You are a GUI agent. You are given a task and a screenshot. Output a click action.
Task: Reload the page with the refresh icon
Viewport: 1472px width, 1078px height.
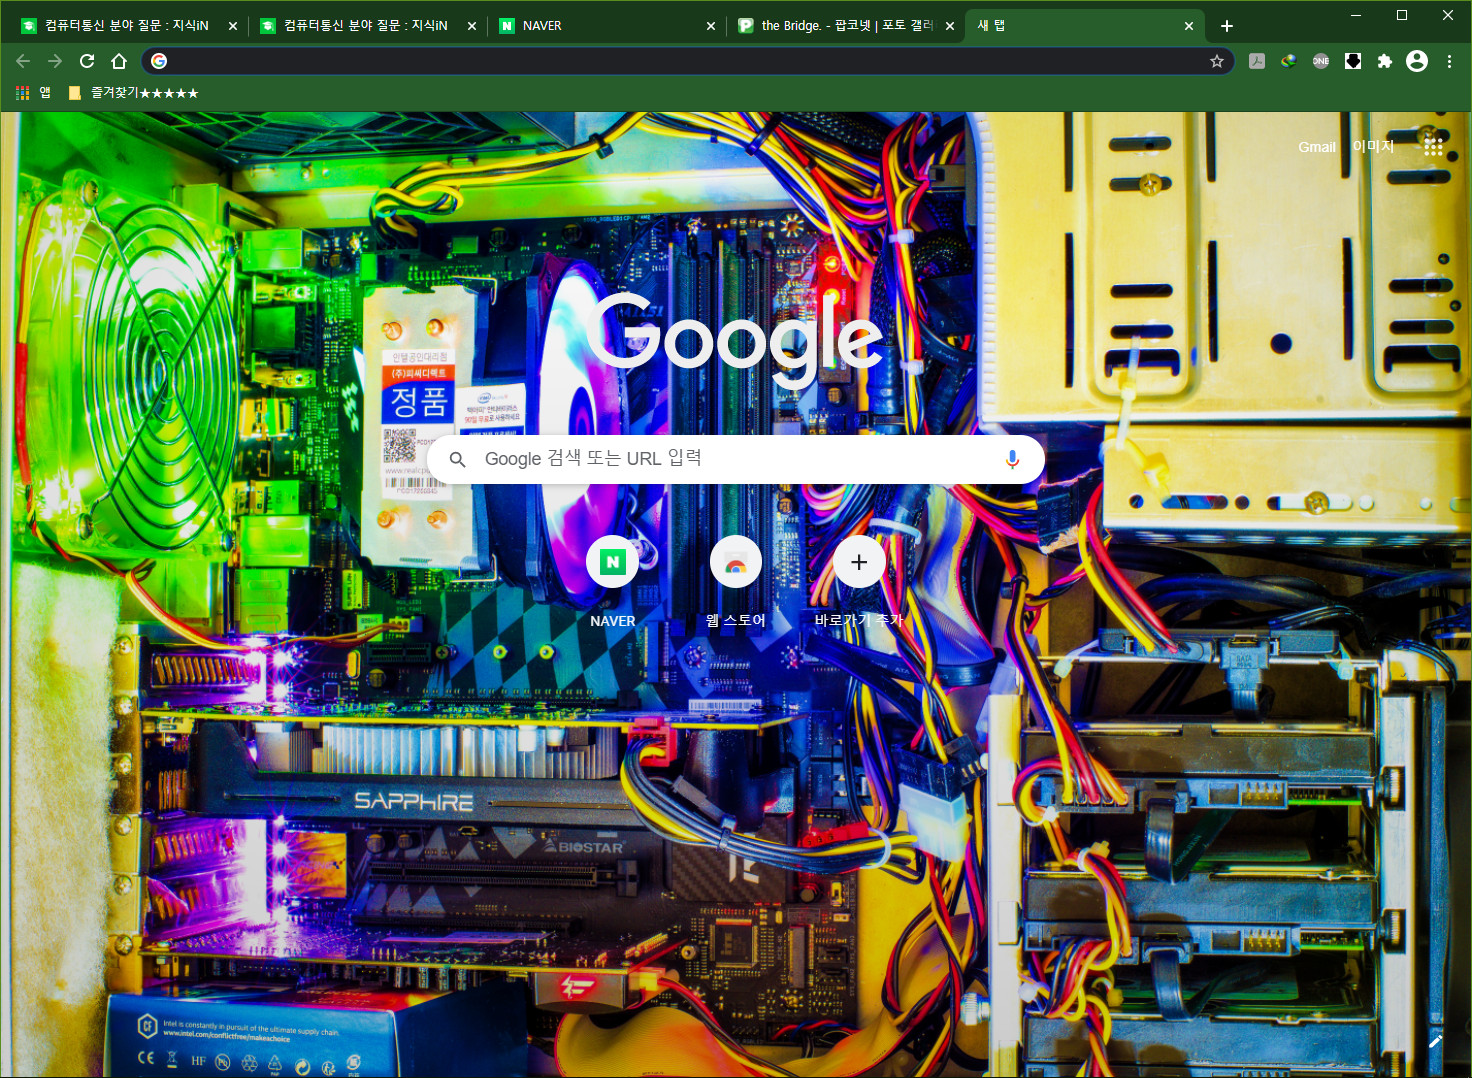coord(87,61)
